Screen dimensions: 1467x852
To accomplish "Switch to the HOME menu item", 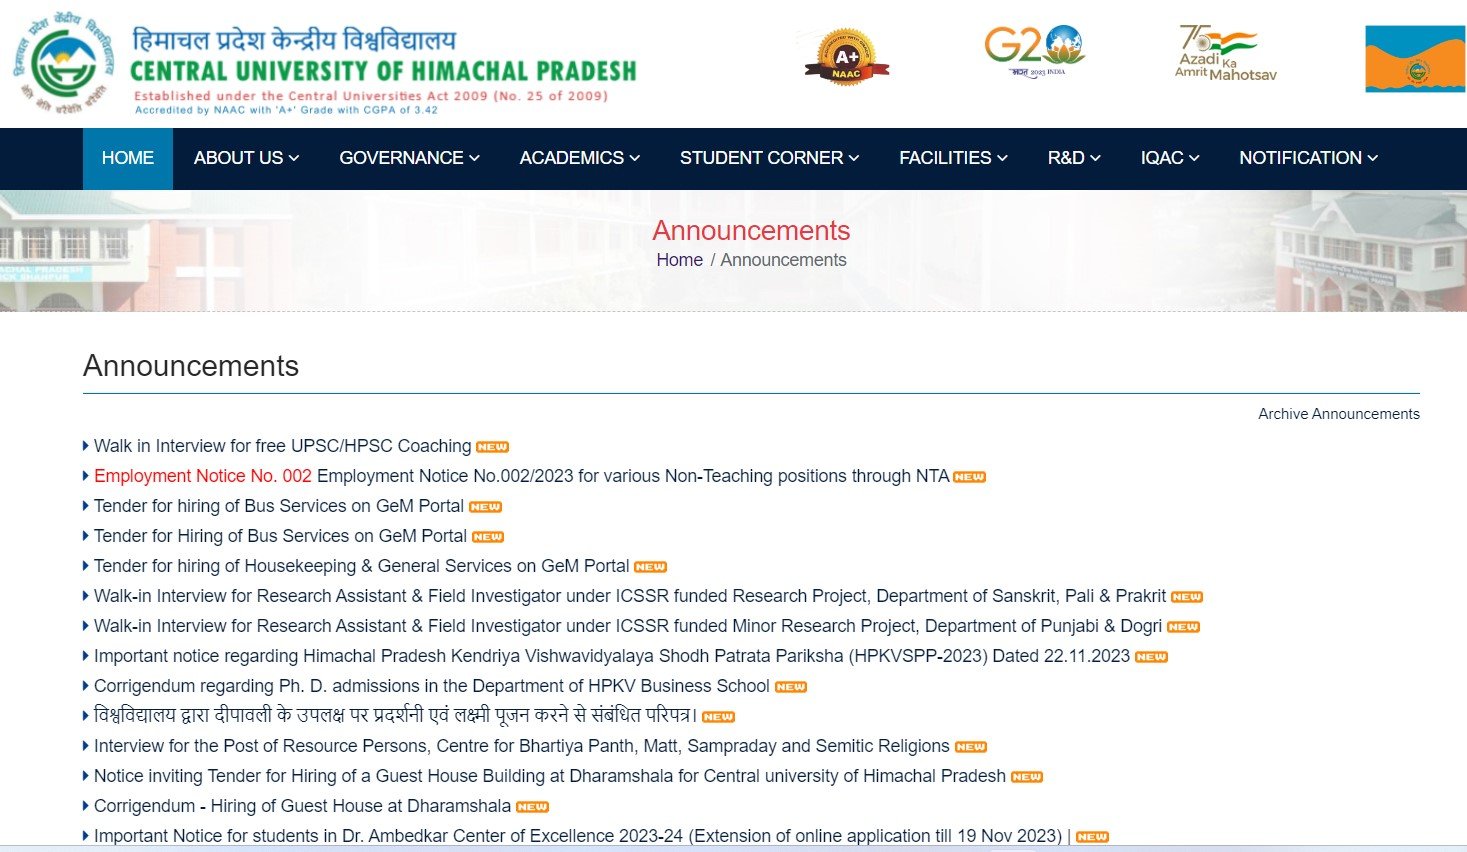I will coord(127,158).
